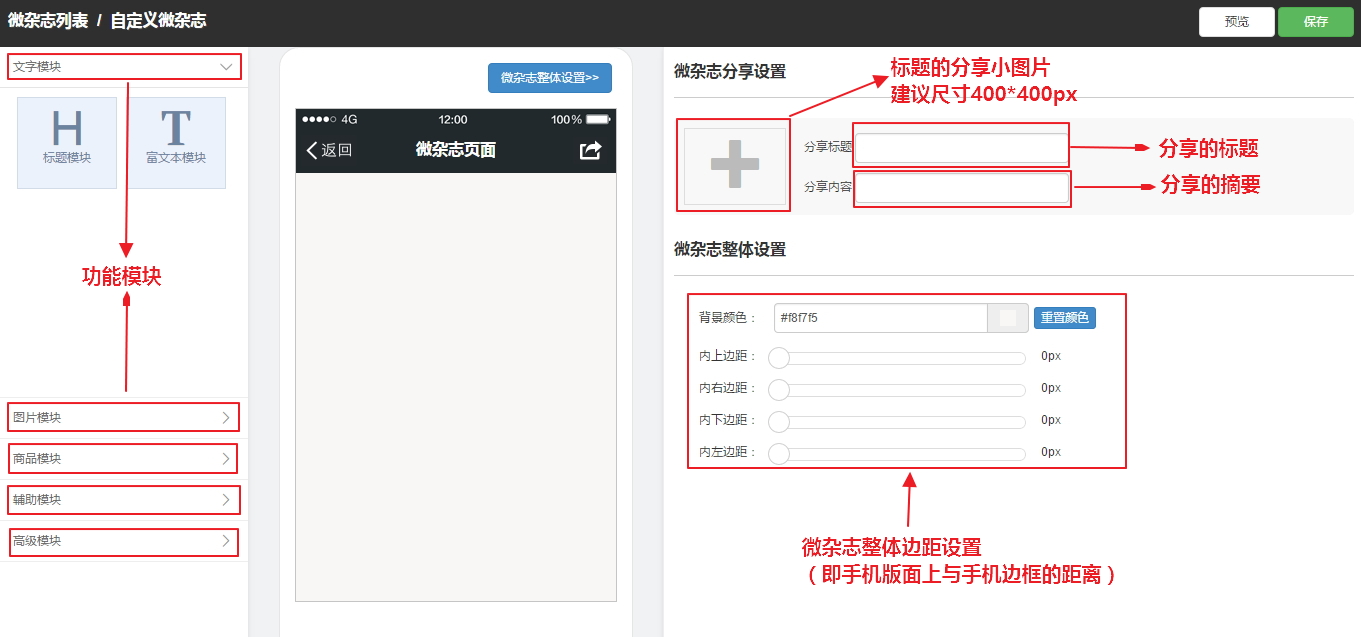Click the 分享标题 input field
Image resolution: width=1361 pixels, height=637 pixels.
[961, 147]
